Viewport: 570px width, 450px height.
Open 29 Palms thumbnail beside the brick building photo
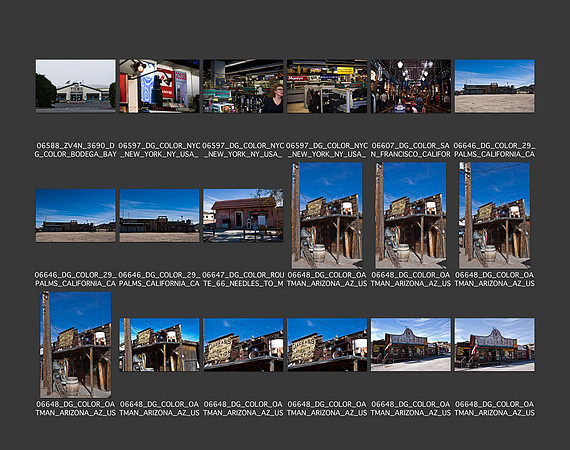click(x=159, y=215)
